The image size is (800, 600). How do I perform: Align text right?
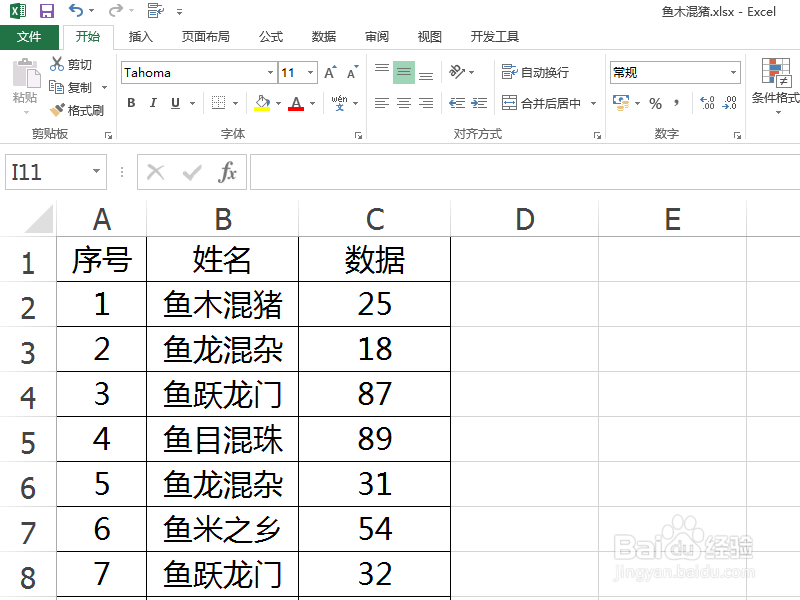(426, 103)
